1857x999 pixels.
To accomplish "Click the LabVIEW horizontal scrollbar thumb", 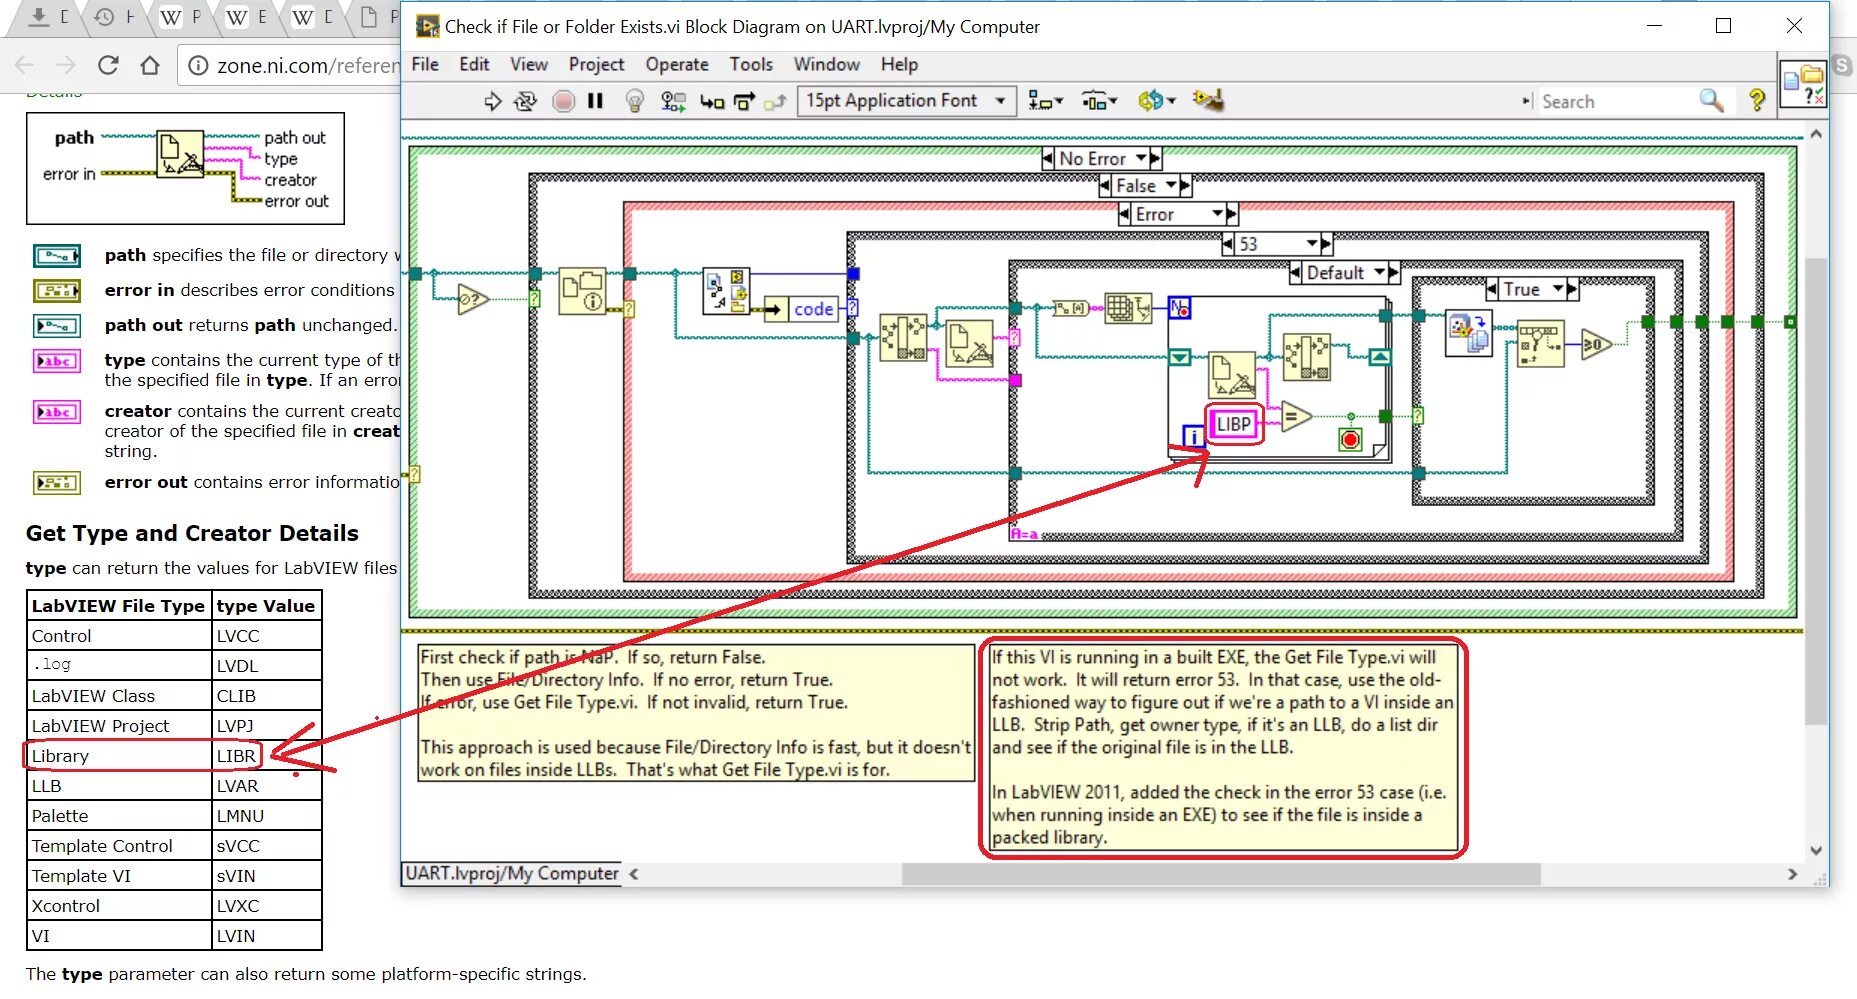I will point(1221,874).
